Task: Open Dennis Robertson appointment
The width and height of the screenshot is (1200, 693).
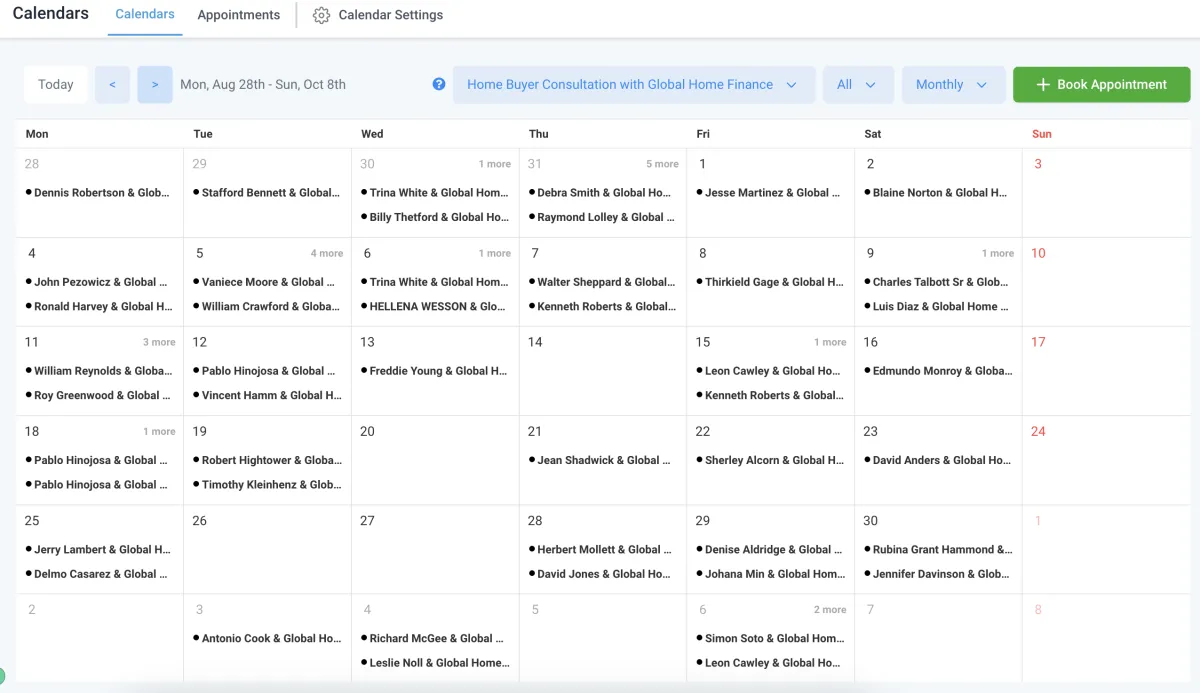Action: click(x=98, y=193)
